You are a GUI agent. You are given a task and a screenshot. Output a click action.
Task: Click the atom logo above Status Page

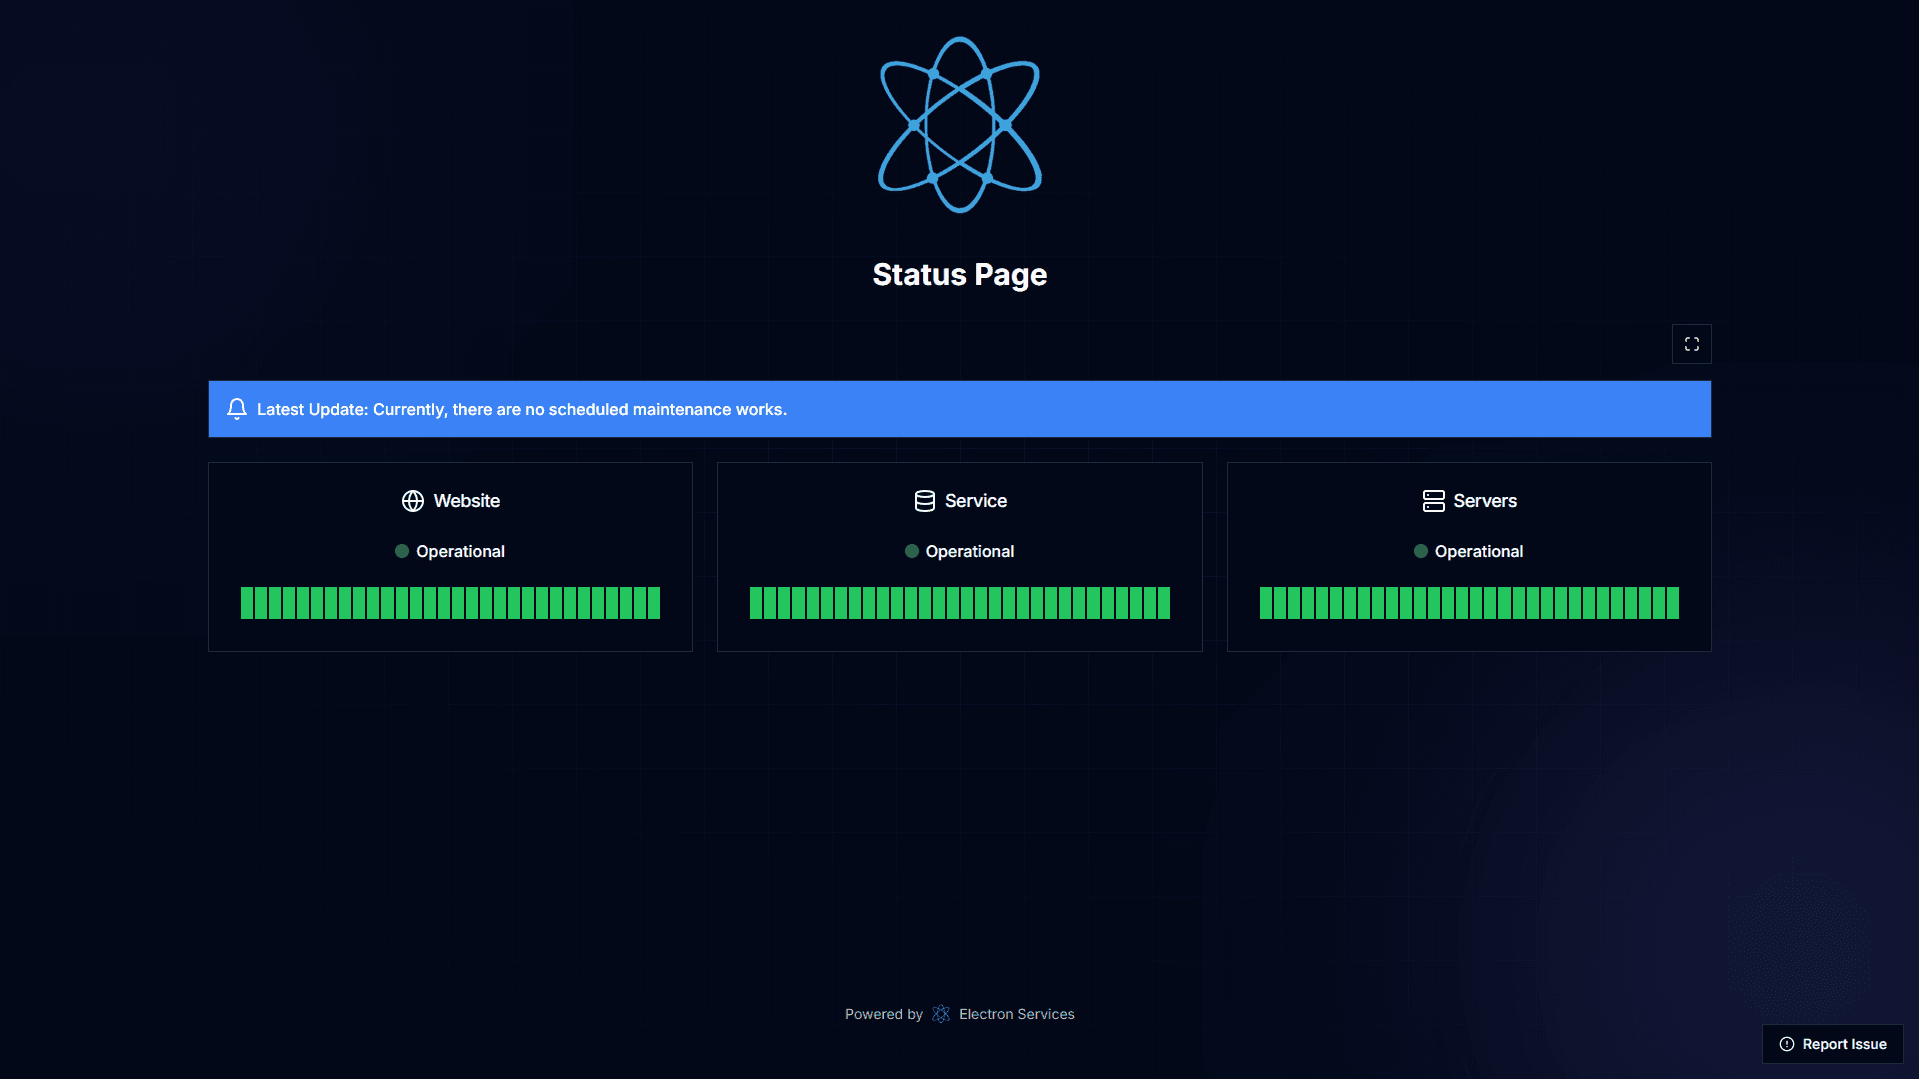960,125
